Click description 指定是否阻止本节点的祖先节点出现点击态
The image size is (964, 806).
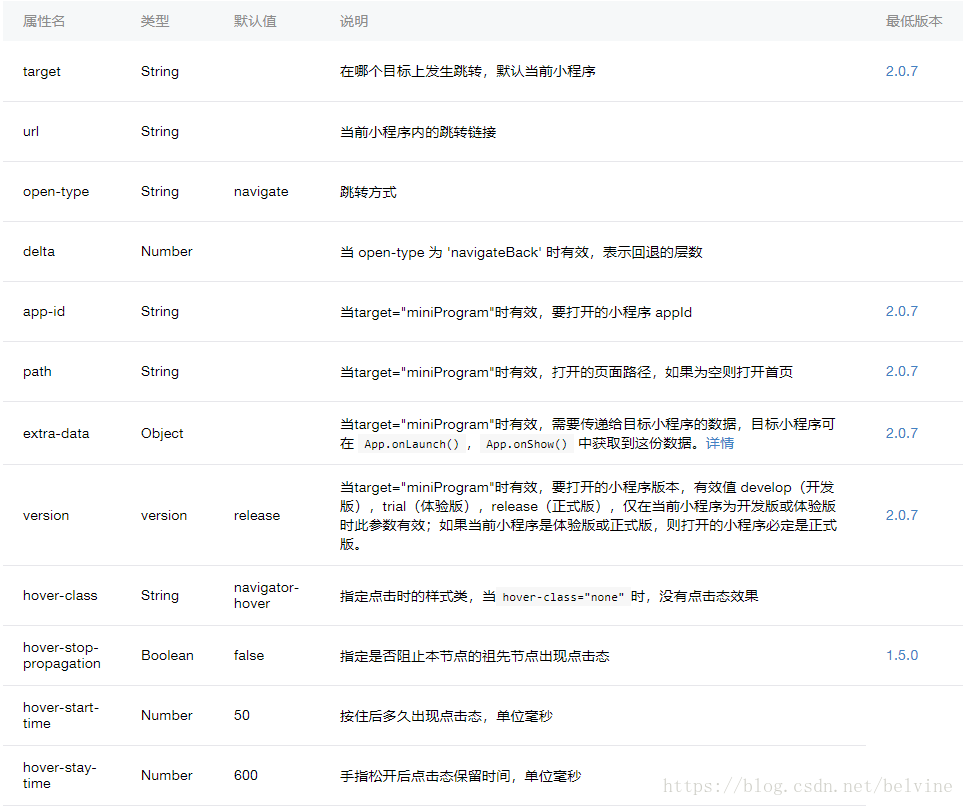tap(475, 657)
